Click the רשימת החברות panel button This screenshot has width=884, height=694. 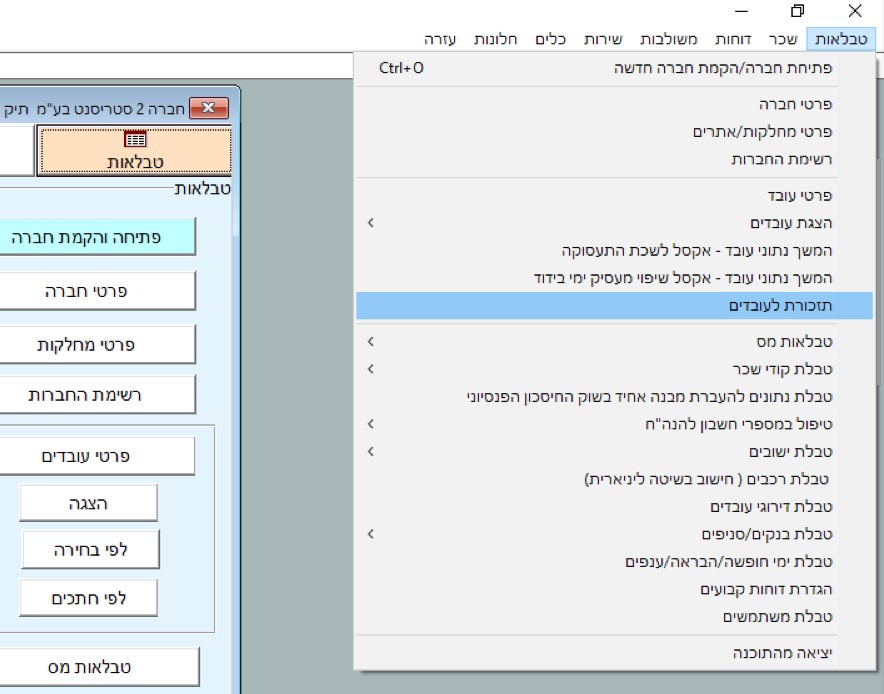pyautogui.click(x=97, y=395)
